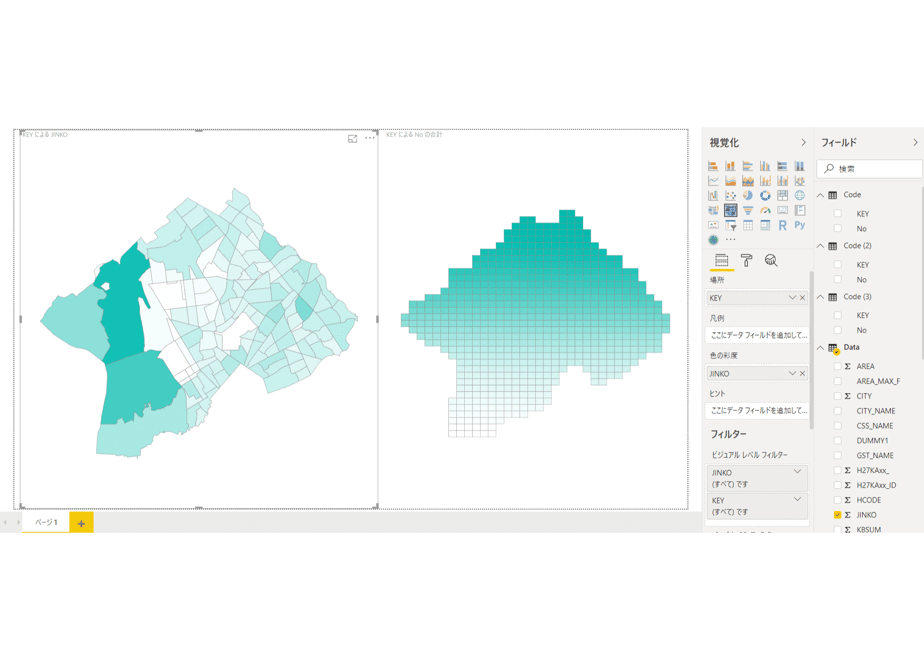Image resolution: width=924 pixels, height=660 pixels.
Task: Open focus mode on the JINKO map
Action: (x=352, y=138)
